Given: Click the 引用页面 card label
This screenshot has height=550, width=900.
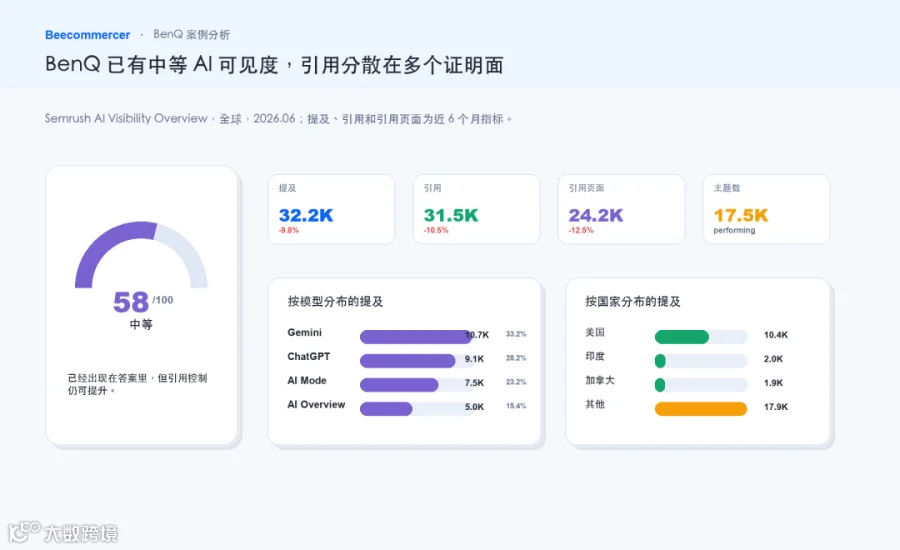Looking at the screenshot, I should [586, 188].
